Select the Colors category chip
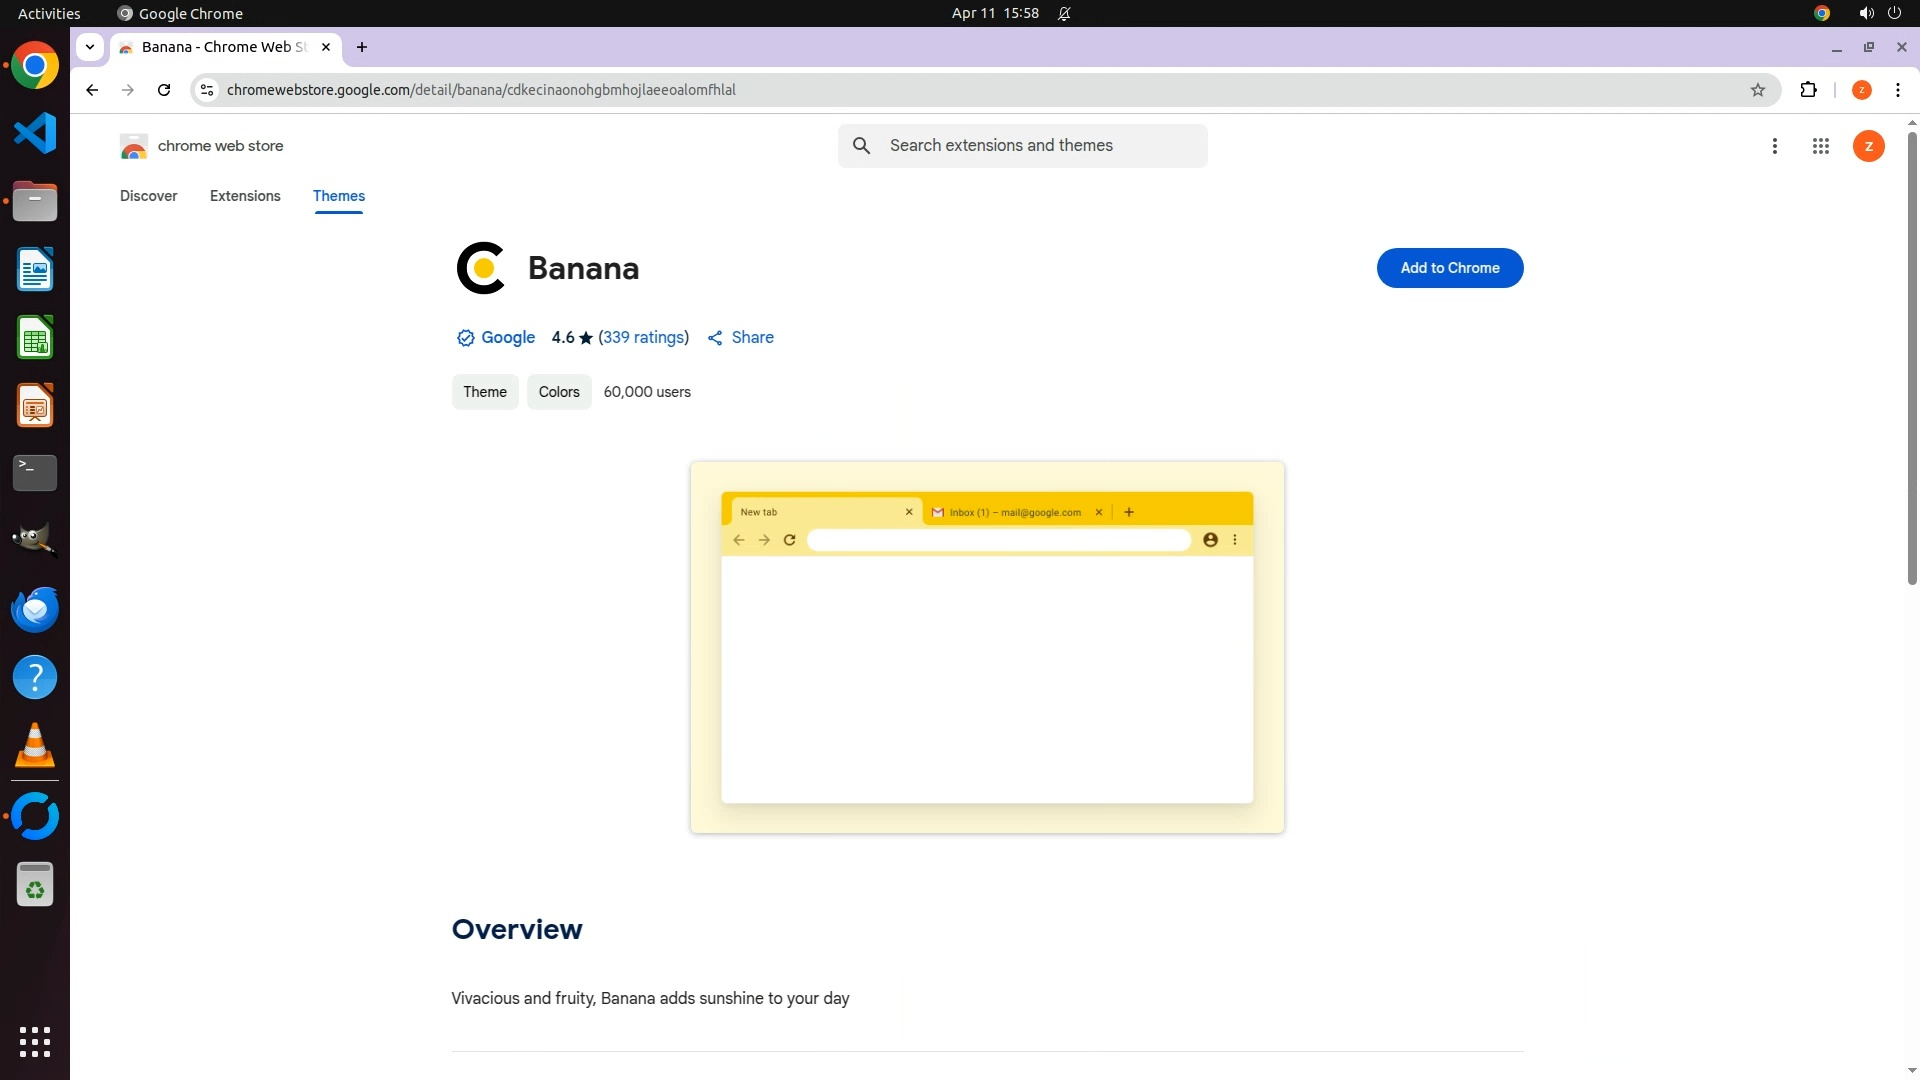1920x1080 pixels. (x=558, y=392)
